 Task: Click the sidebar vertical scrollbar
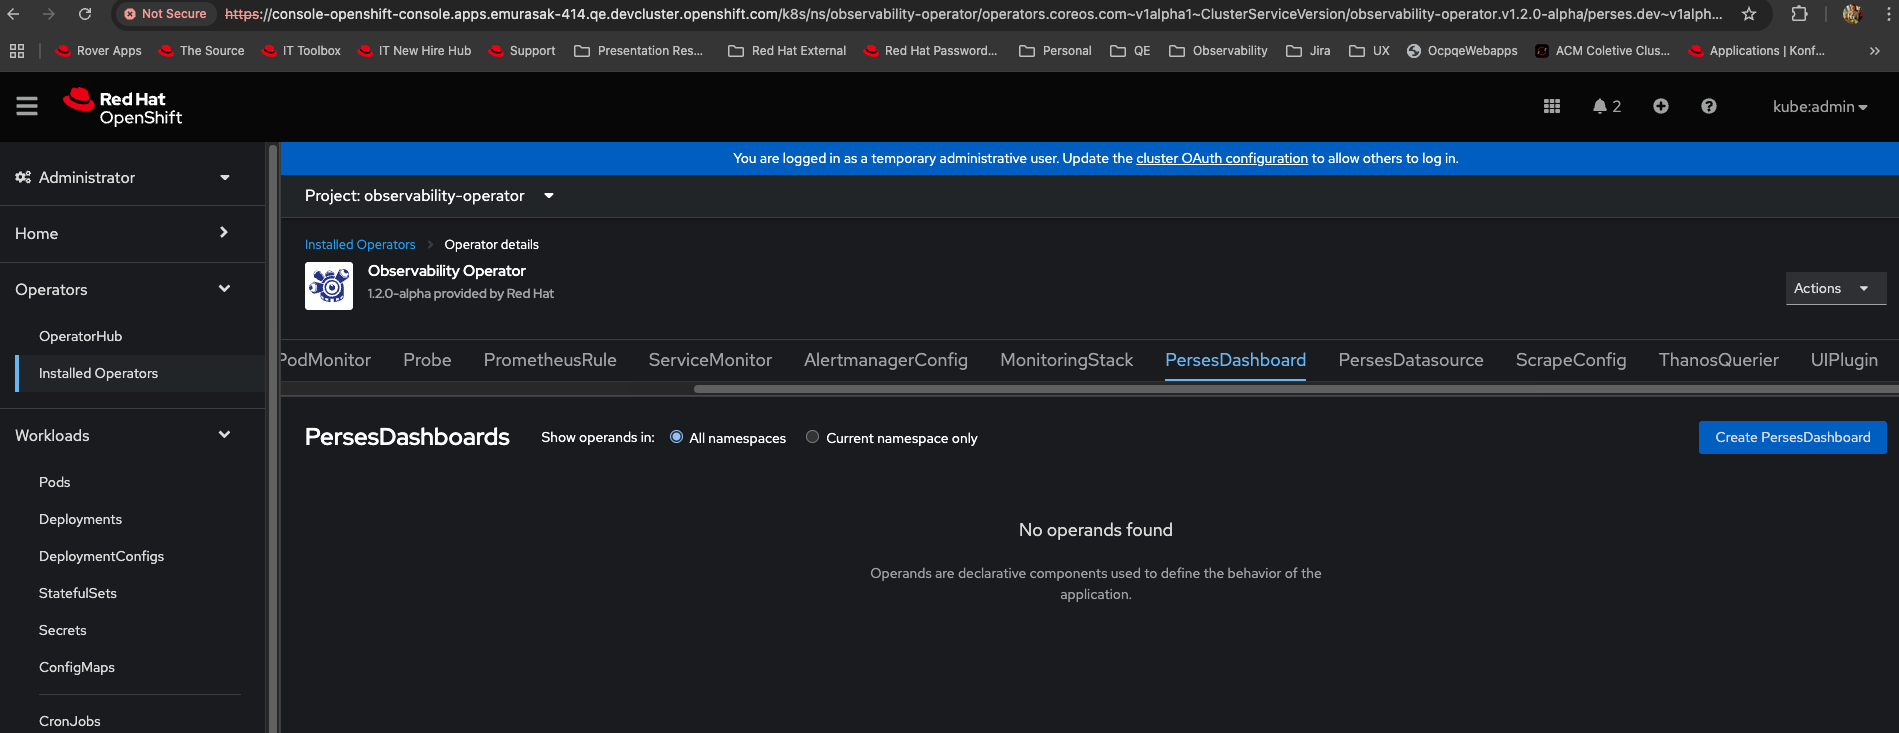[x=272, y=438]
